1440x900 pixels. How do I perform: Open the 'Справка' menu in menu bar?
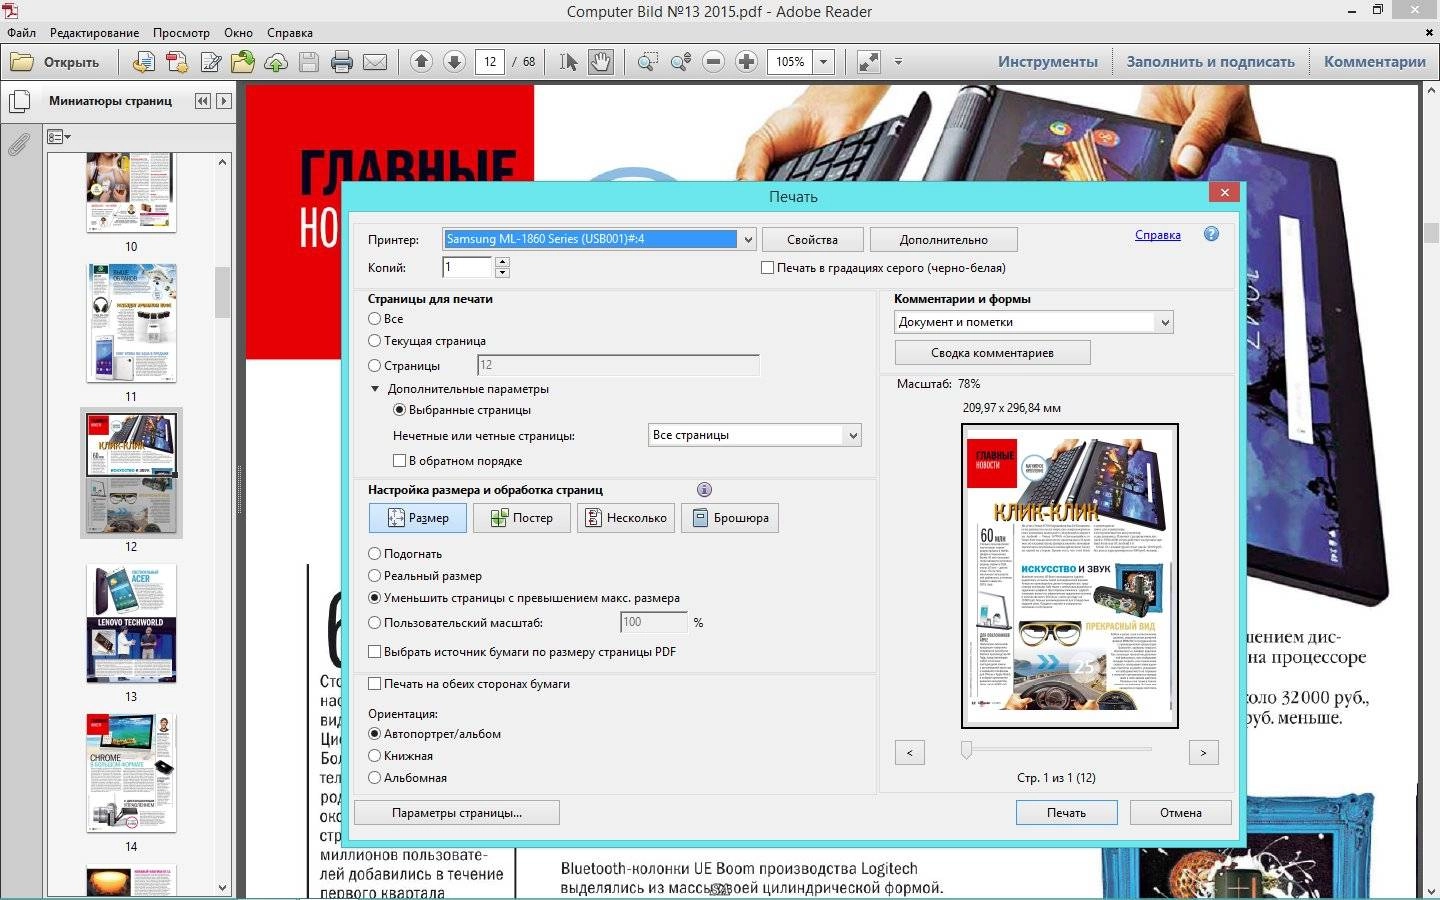coord(290,33)
